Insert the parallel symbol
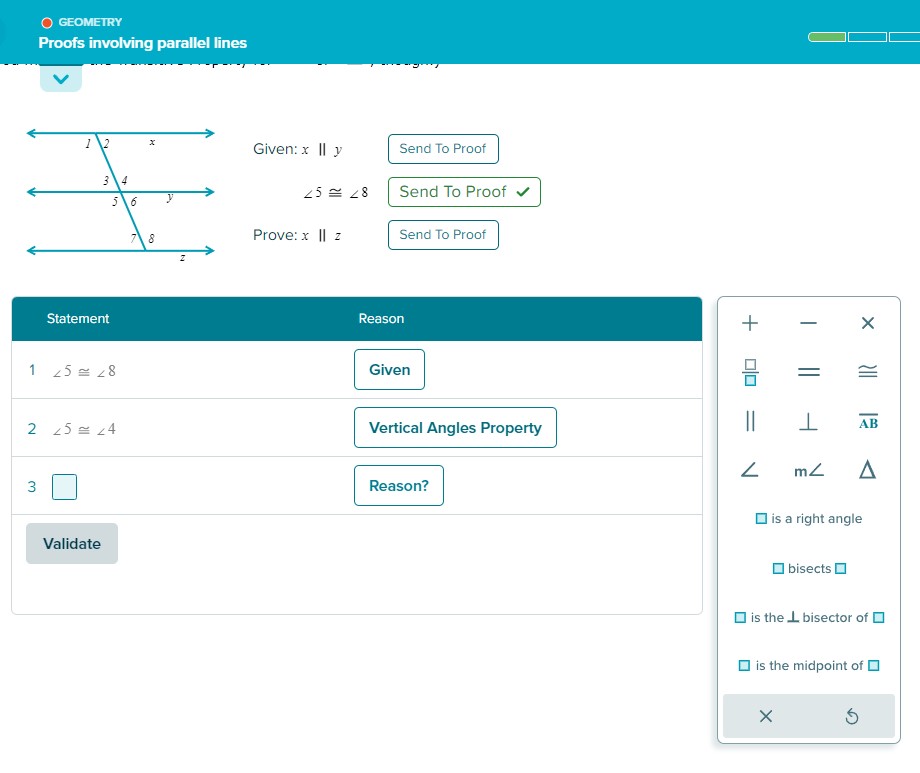 click(x=749, y=421)
